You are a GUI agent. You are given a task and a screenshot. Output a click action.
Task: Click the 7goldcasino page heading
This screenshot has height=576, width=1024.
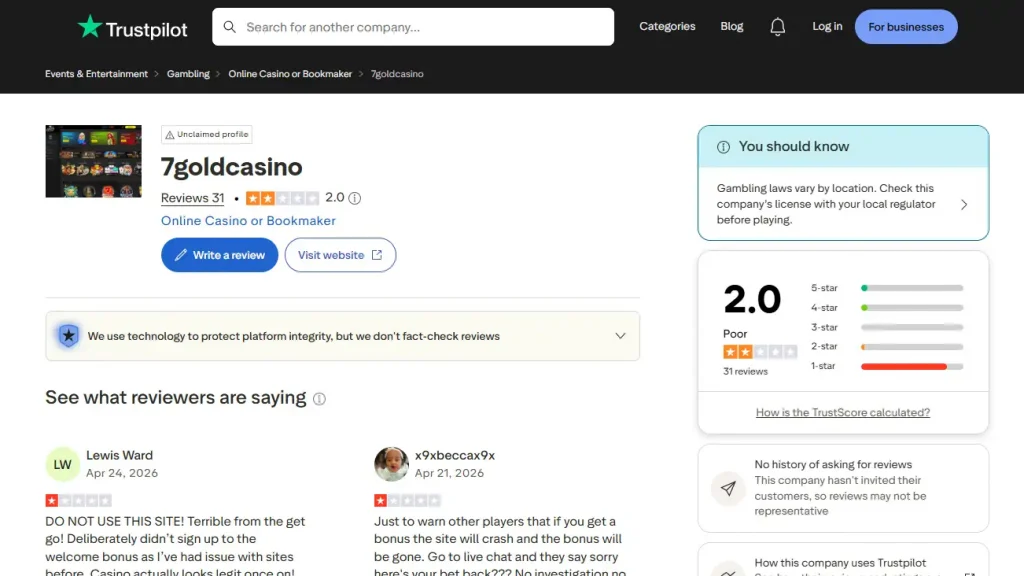coord(232,167)
